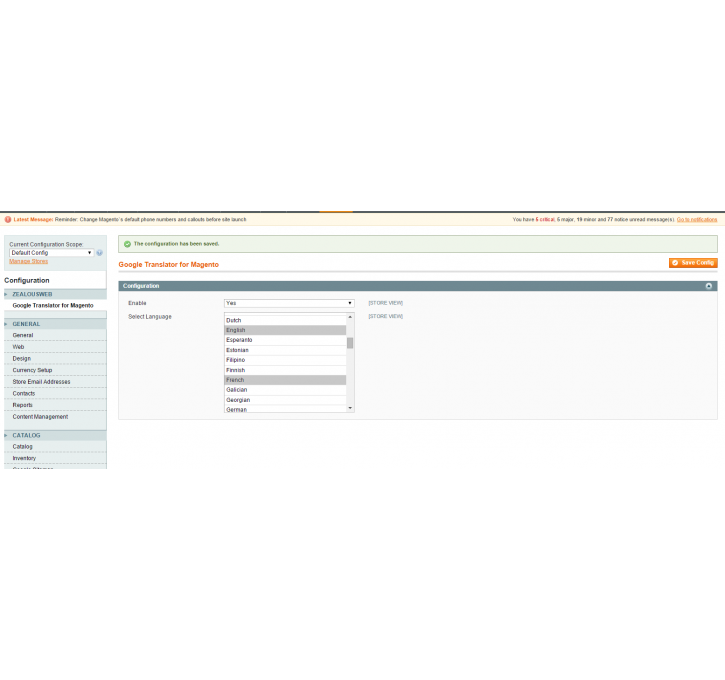The image size is (725, 680).
Task: Click the green success checkmark icon
Action: pyautogui.click(x=127, y=244)
